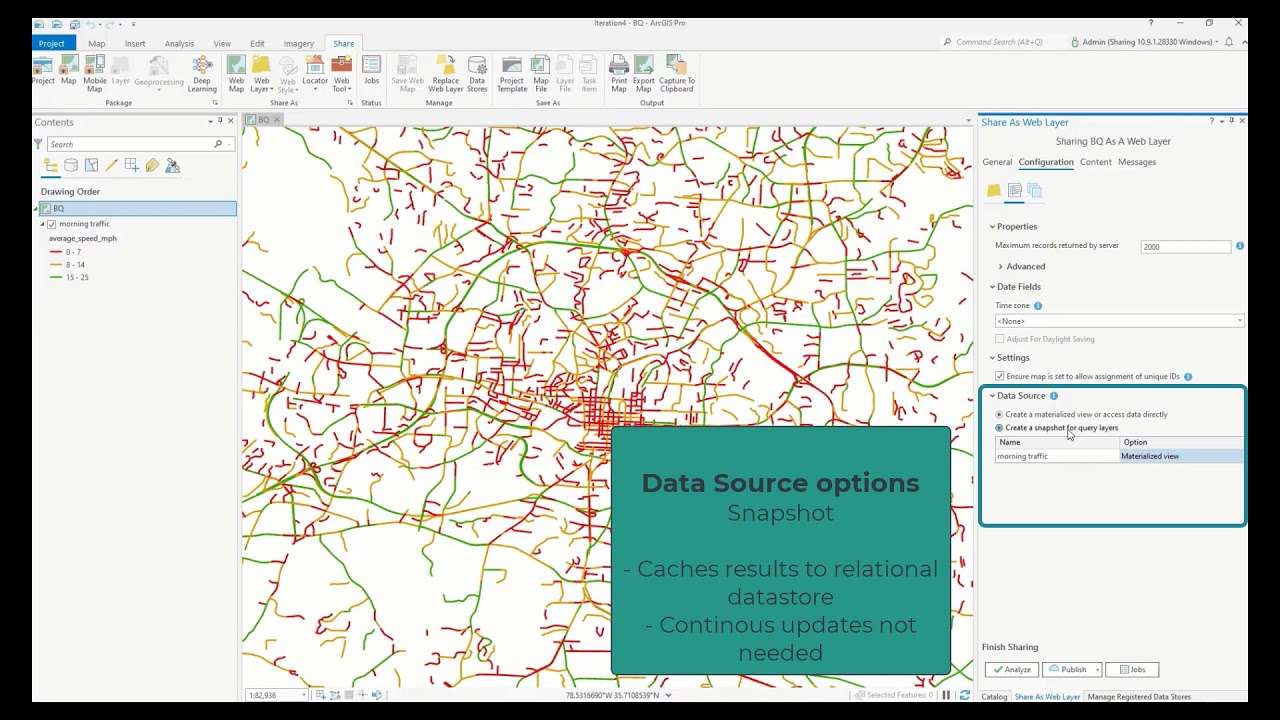The image size is (1280, 720).
Task: Select List By Perspective Imagery icon
Action: point(172,165)
